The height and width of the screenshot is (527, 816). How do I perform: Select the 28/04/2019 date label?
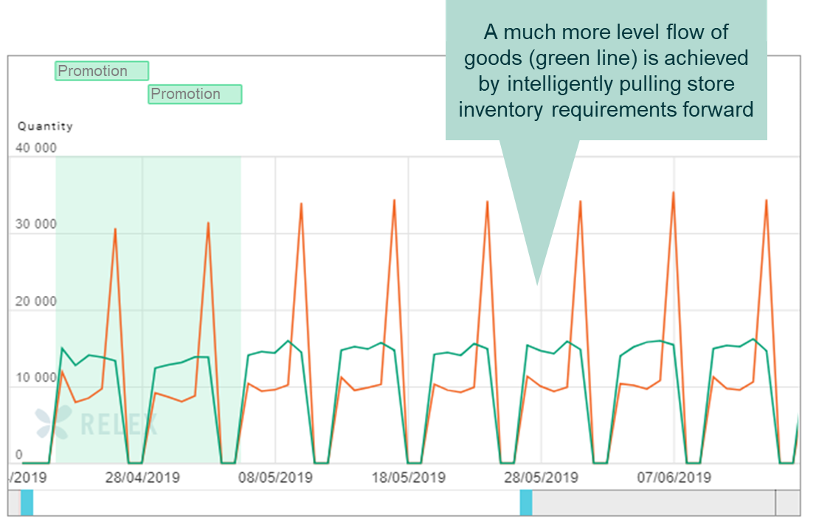(142, 478)
